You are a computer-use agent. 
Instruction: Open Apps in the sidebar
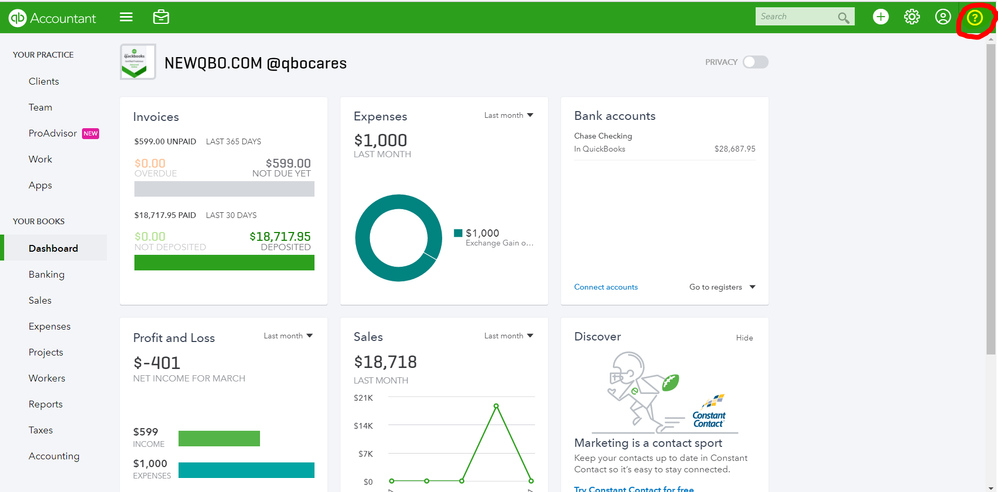click(40, 185)
